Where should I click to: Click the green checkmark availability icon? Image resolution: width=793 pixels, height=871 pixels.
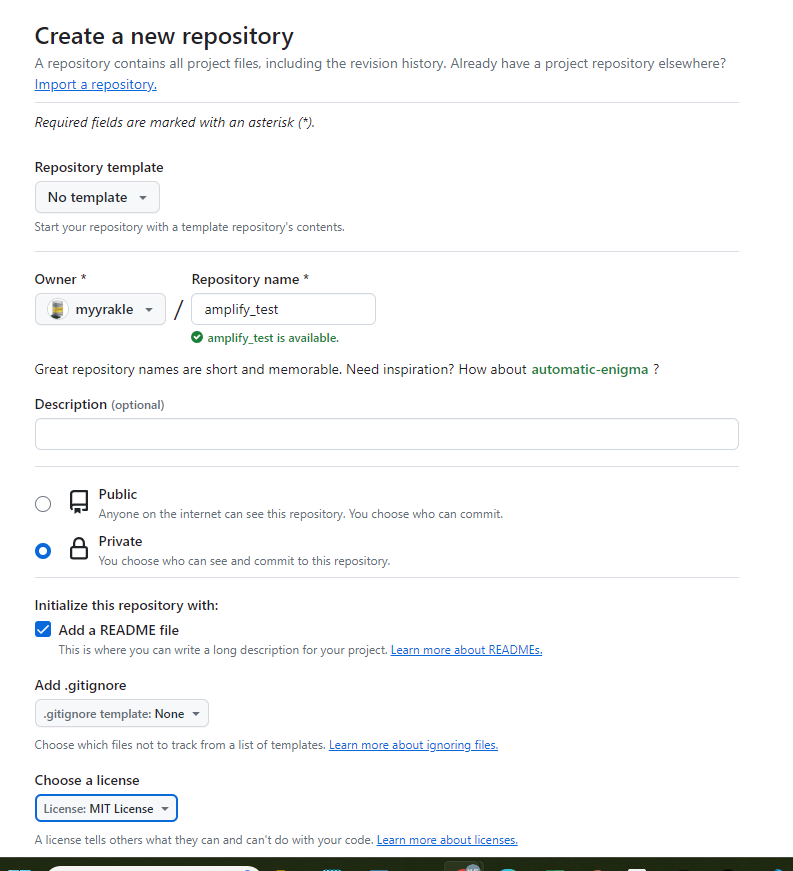point(198,338)
